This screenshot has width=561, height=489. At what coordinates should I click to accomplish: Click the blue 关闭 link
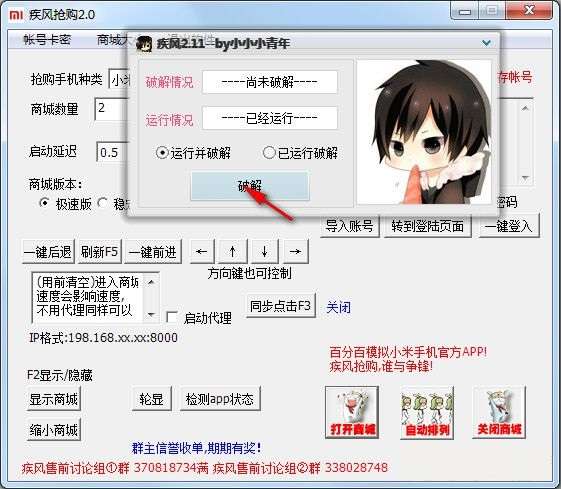pyautogui.click(x=338, y=307)
